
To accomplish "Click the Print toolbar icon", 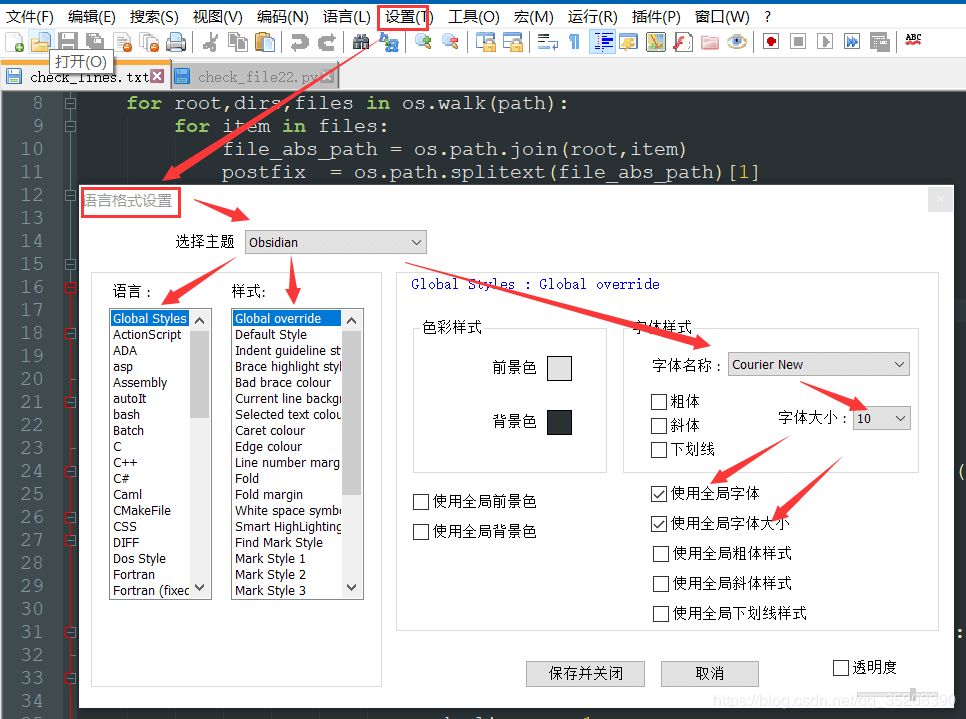I will tap(176, 42).
